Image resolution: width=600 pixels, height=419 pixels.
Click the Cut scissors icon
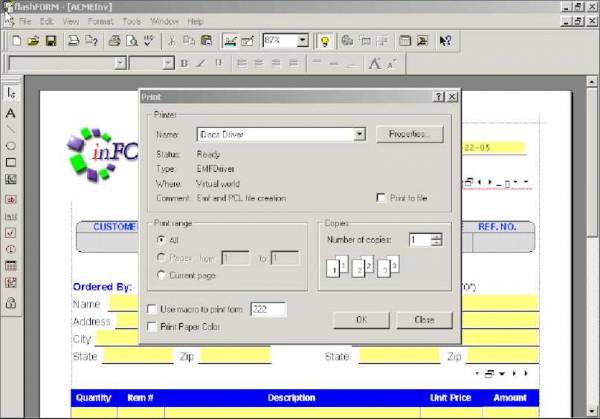(x=170, y=41)
